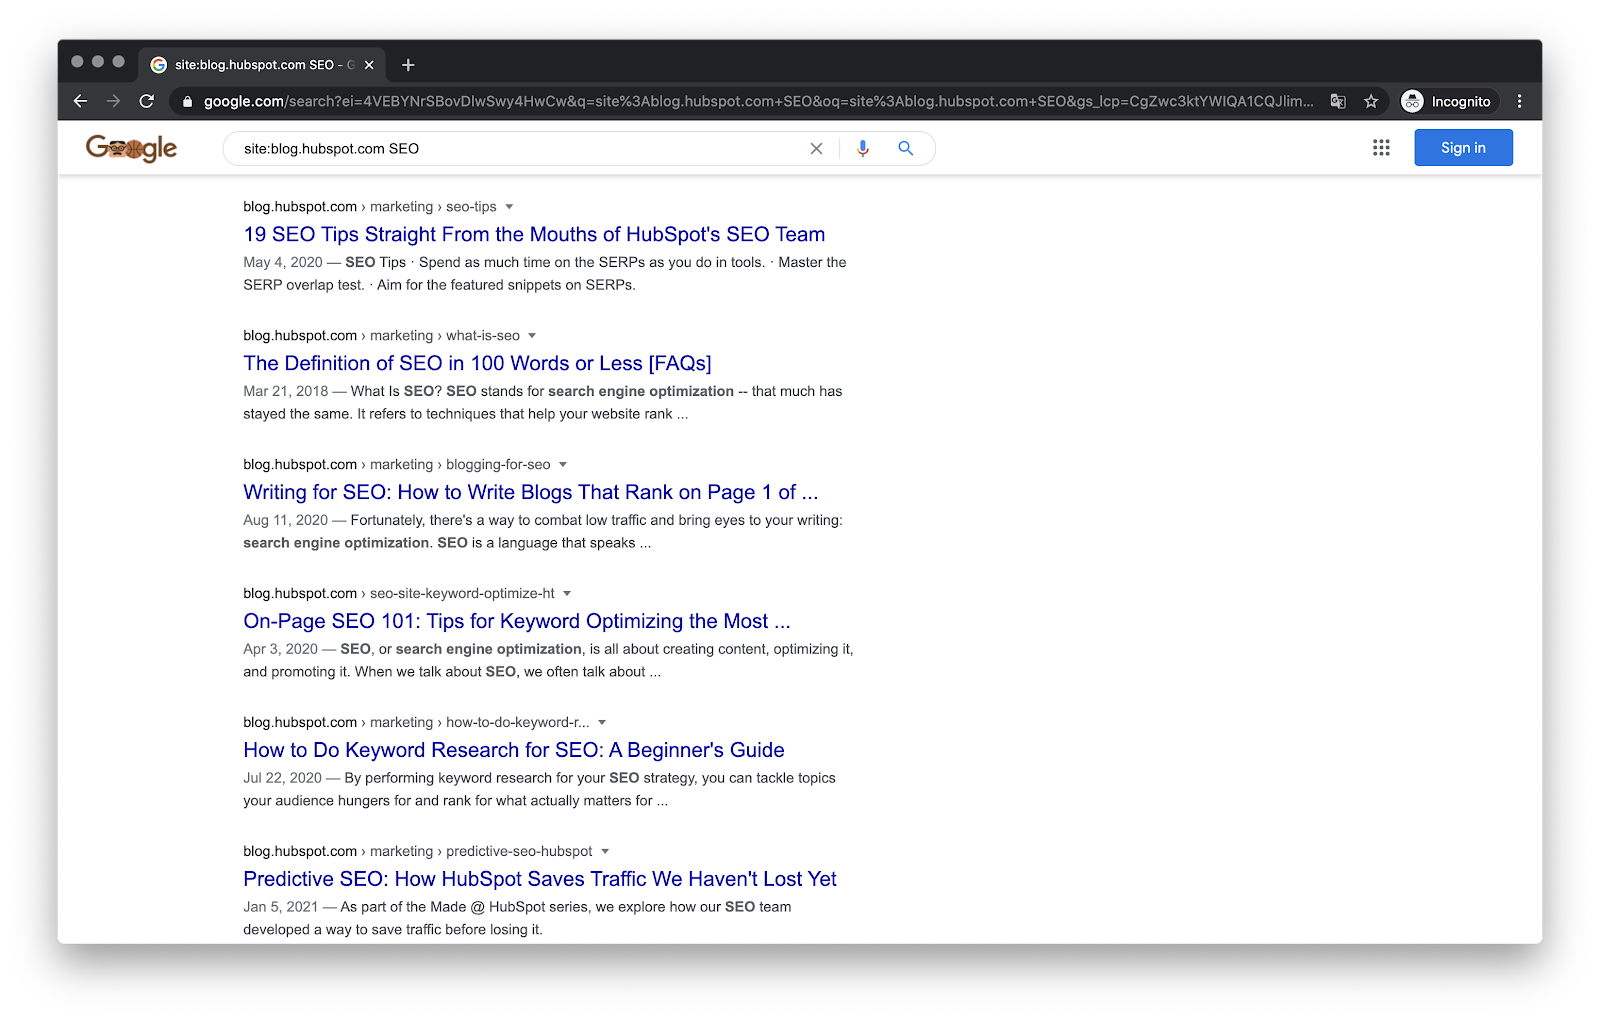Expand options arrow for seo-tips result

[x=509, y=207]
